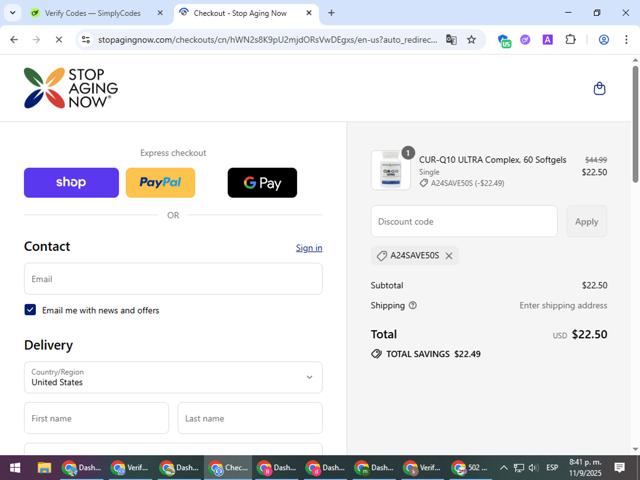The width and height of the screenshot is (640, 480).
Task: Click the Stop Aging Now logo
Action: click(x=71, y=88)
